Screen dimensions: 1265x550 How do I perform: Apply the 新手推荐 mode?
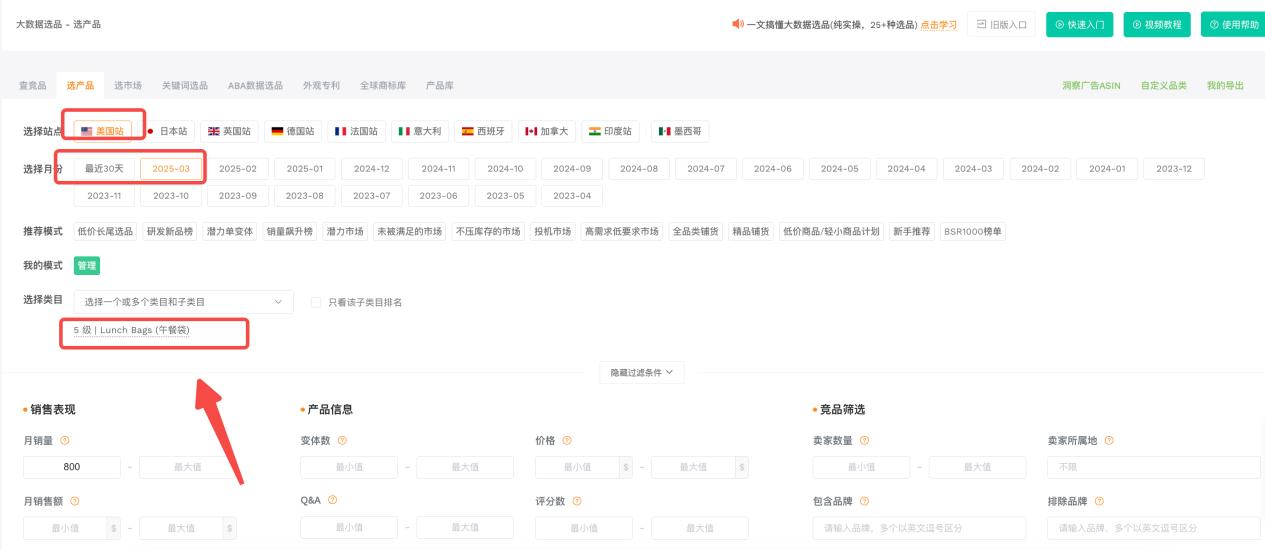[912, 231]
